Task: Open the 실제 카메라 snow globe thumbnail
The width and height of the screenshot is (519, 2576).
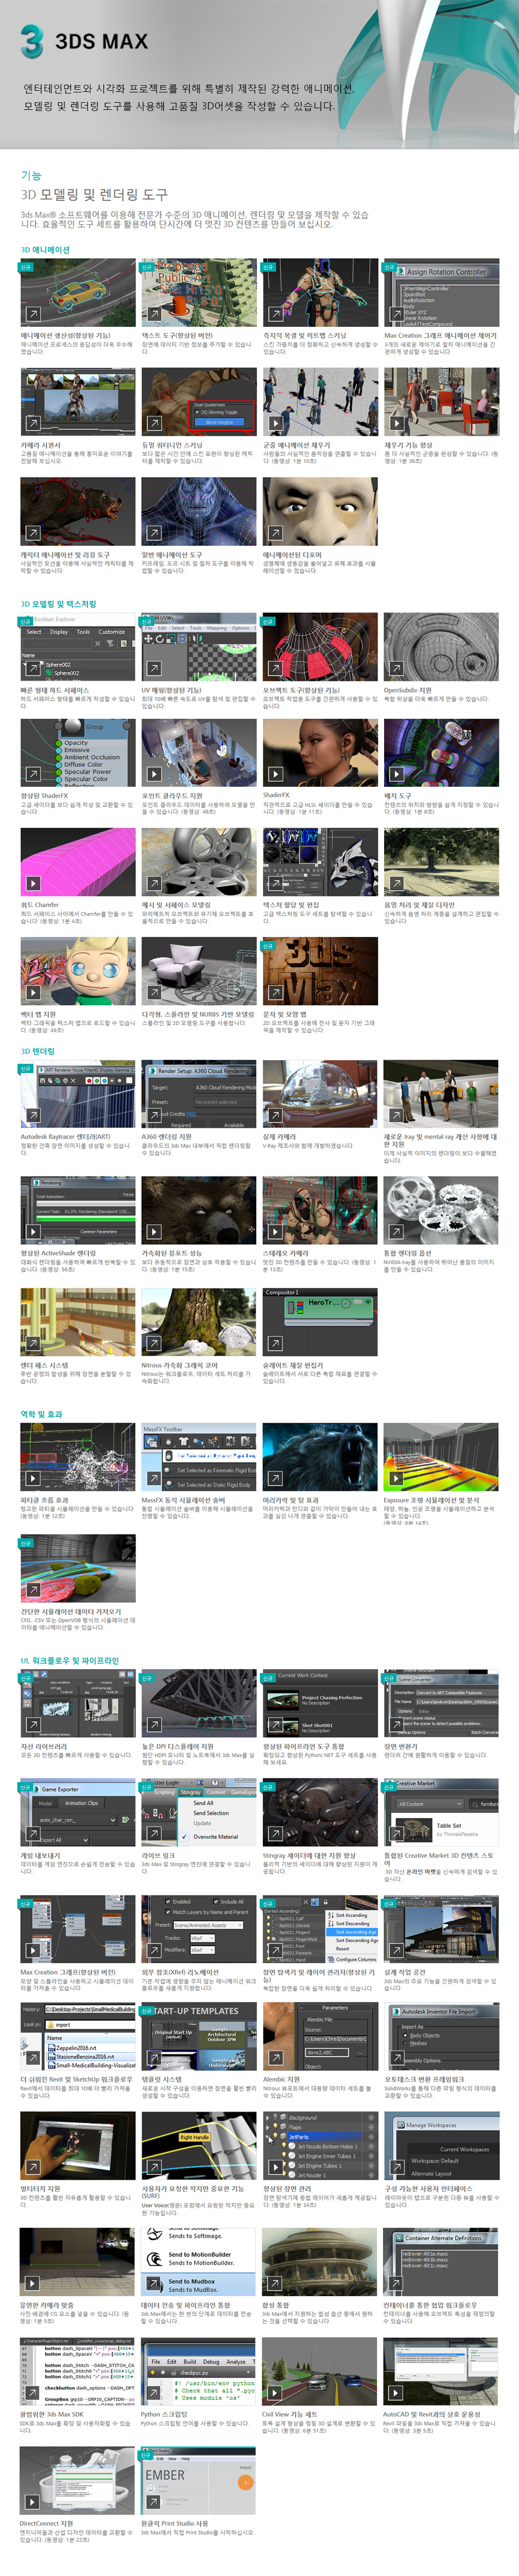Action: (x=320, y=1095)
